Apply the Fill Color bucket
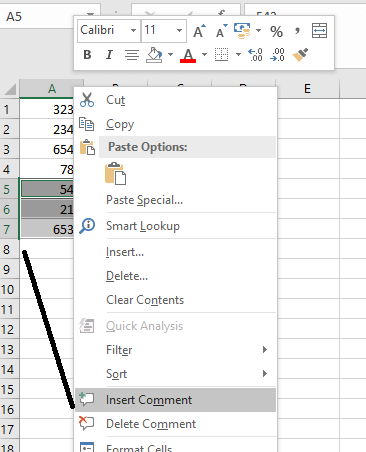Viewport: 366px width, 452px height. 154,55
